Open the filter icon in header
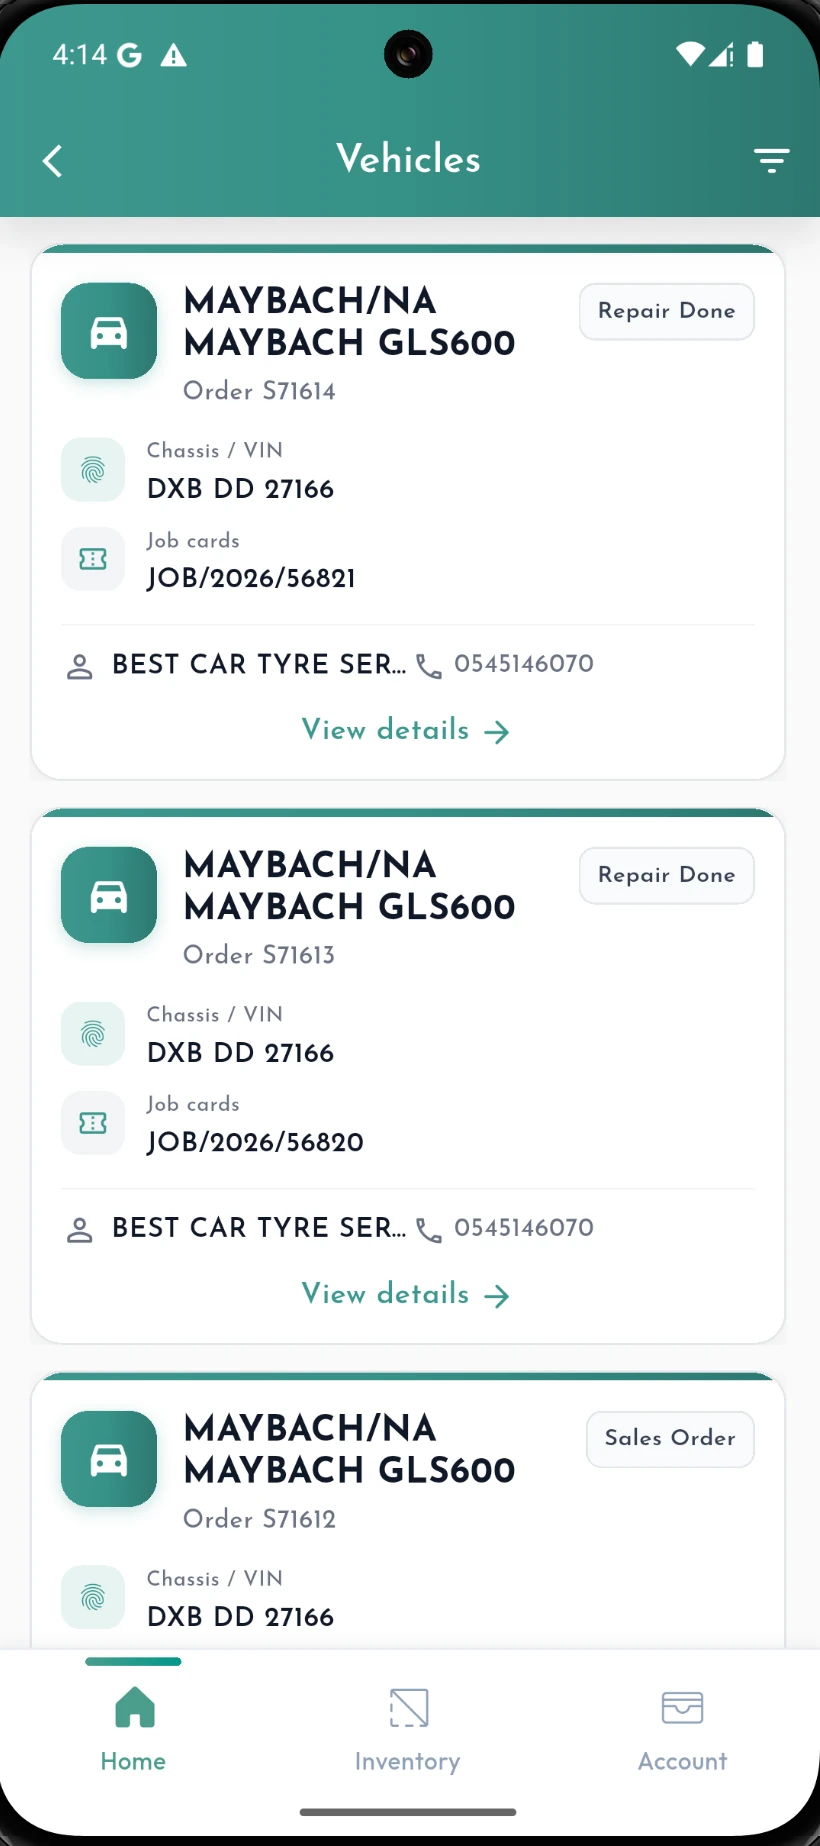820x1846 pixels. (x=771, y=161)
